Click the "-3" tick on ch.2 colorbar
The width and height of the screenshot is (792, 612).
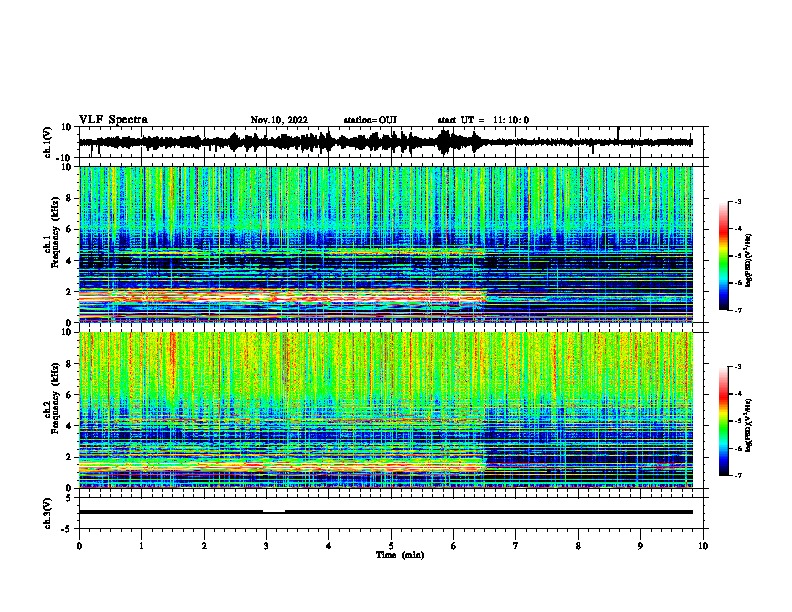pyautogui.click(x=737, y=367)
